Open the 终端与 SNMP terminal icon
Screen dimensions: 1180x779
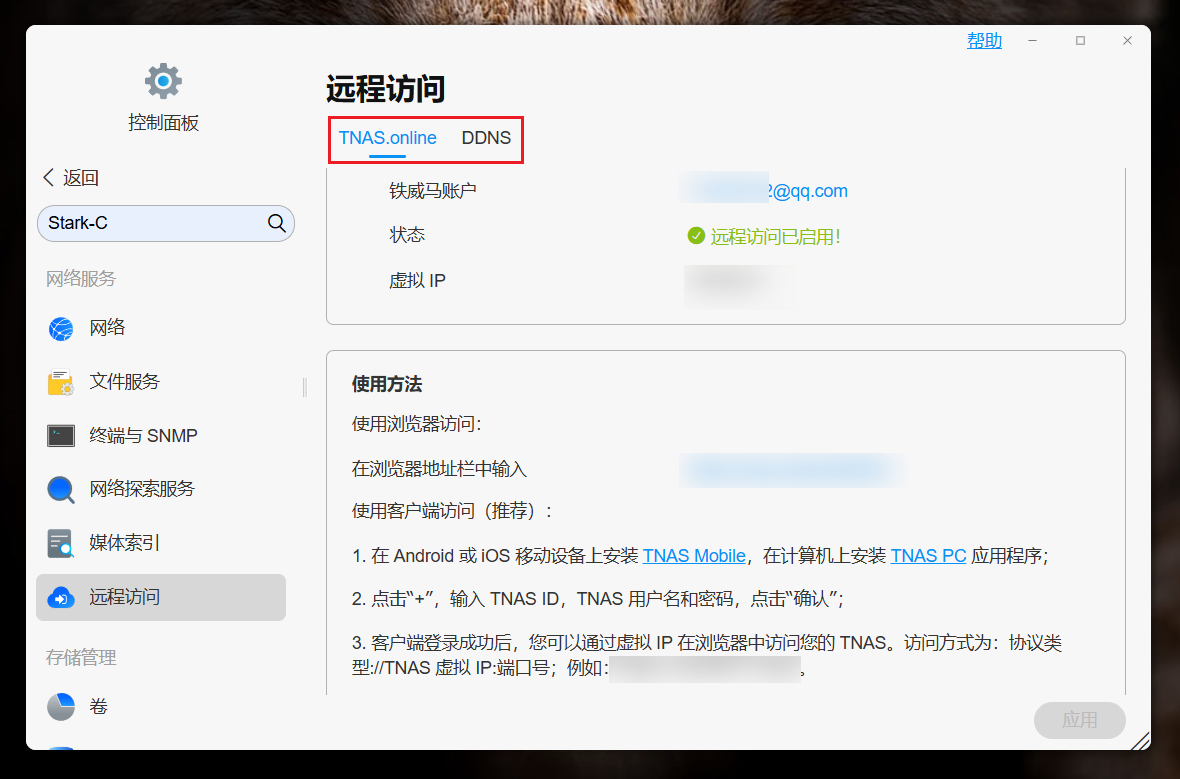(61, 436)
